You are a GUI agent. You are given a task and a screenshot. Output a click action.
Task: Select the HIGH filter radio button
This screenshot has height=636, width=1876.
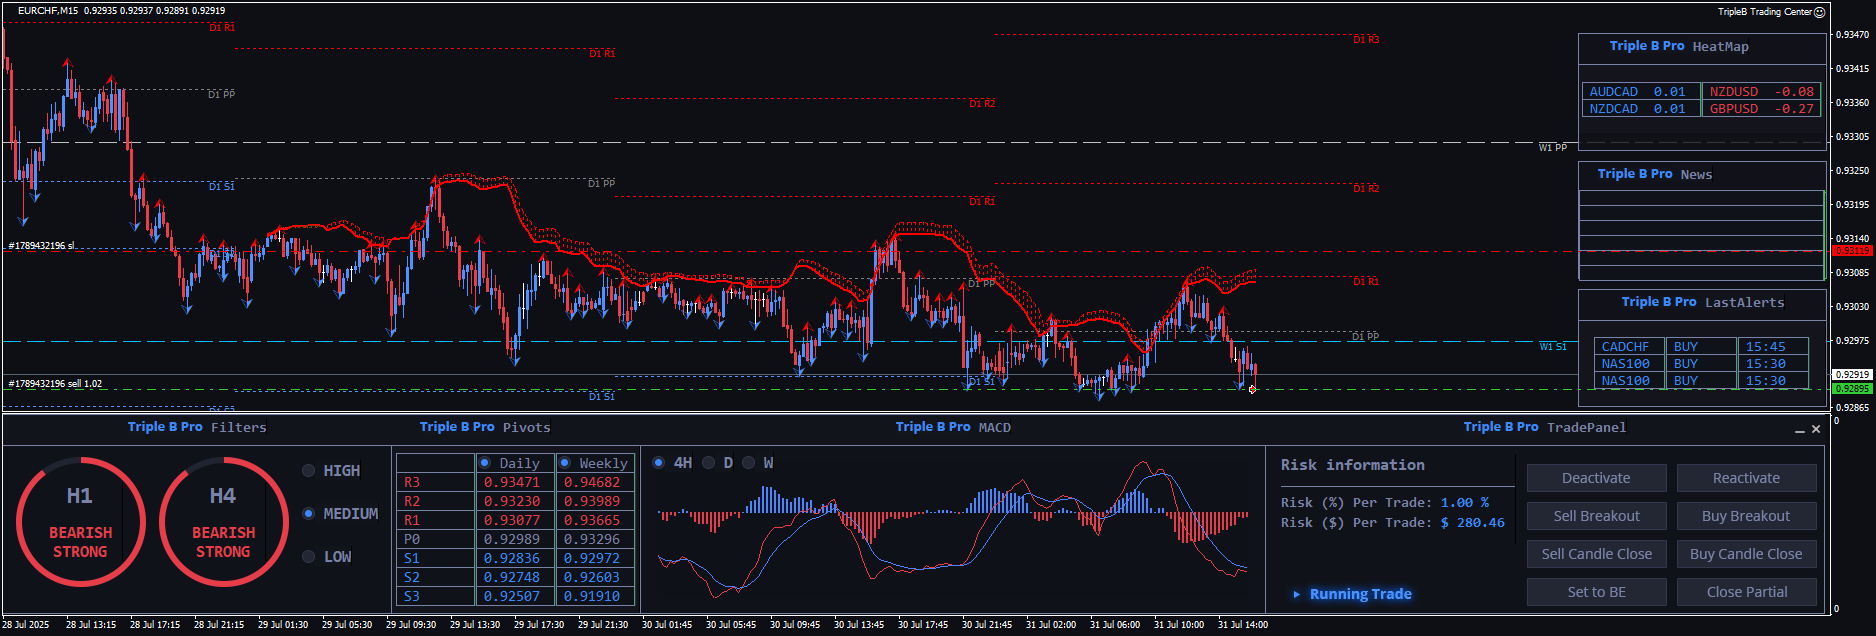[309, 471]
